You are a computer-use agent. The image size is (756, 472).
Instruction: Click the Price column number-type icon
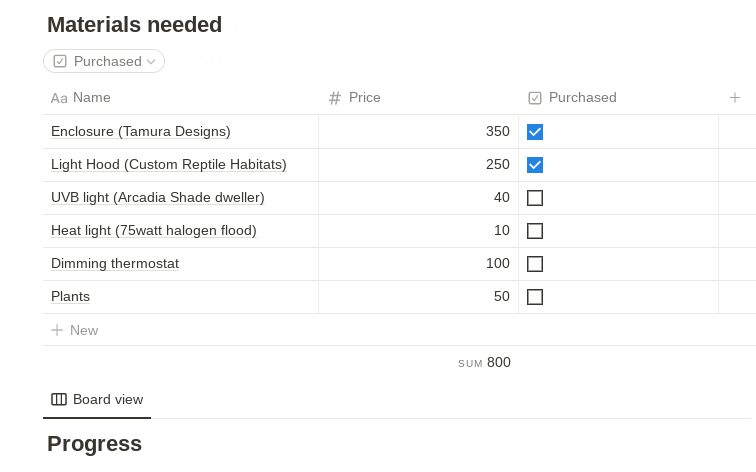click(335, 98)
